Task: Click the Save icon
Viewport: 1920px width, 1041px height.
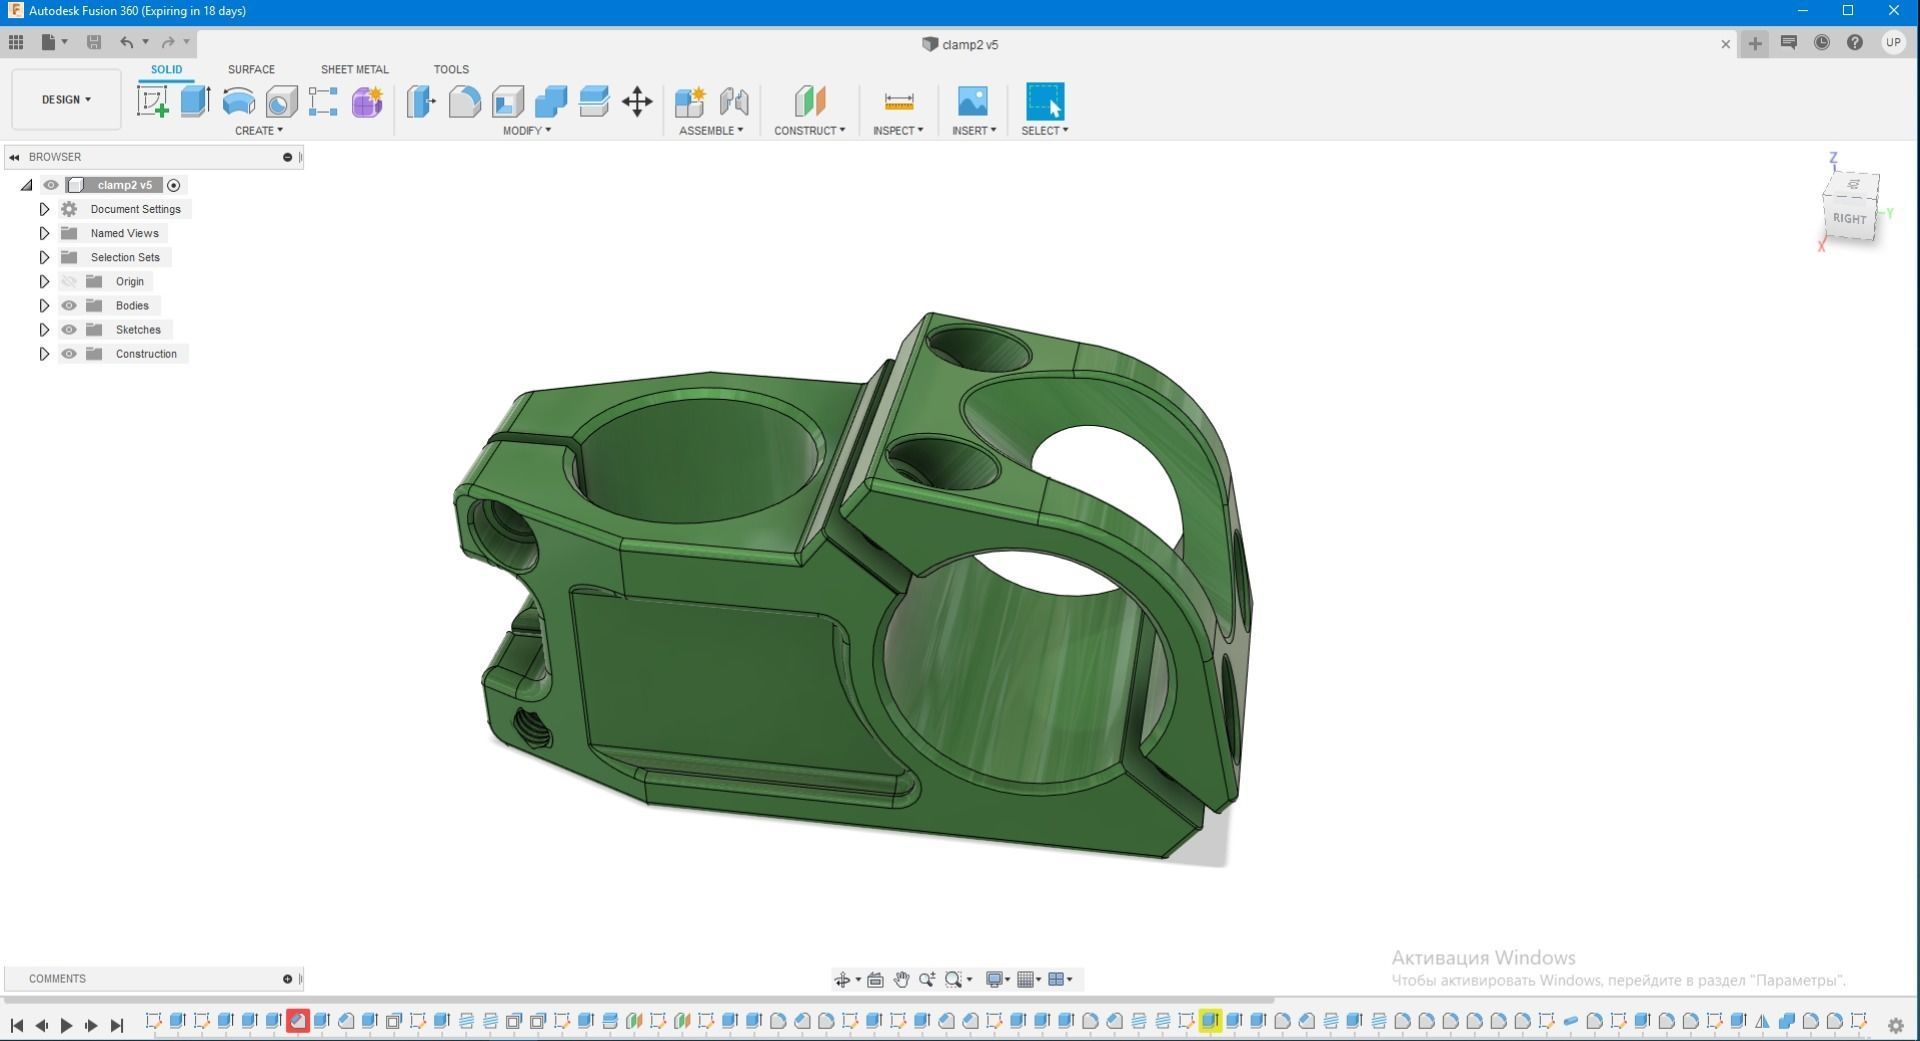Action: (94, 42)
